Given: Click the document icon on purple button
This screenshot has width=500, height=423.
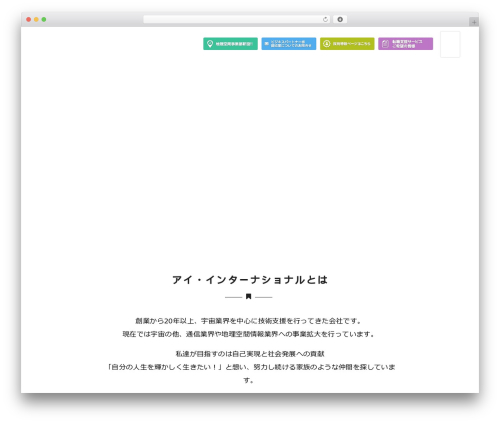Looking at the screenshot, I should (x=385, y=44).
